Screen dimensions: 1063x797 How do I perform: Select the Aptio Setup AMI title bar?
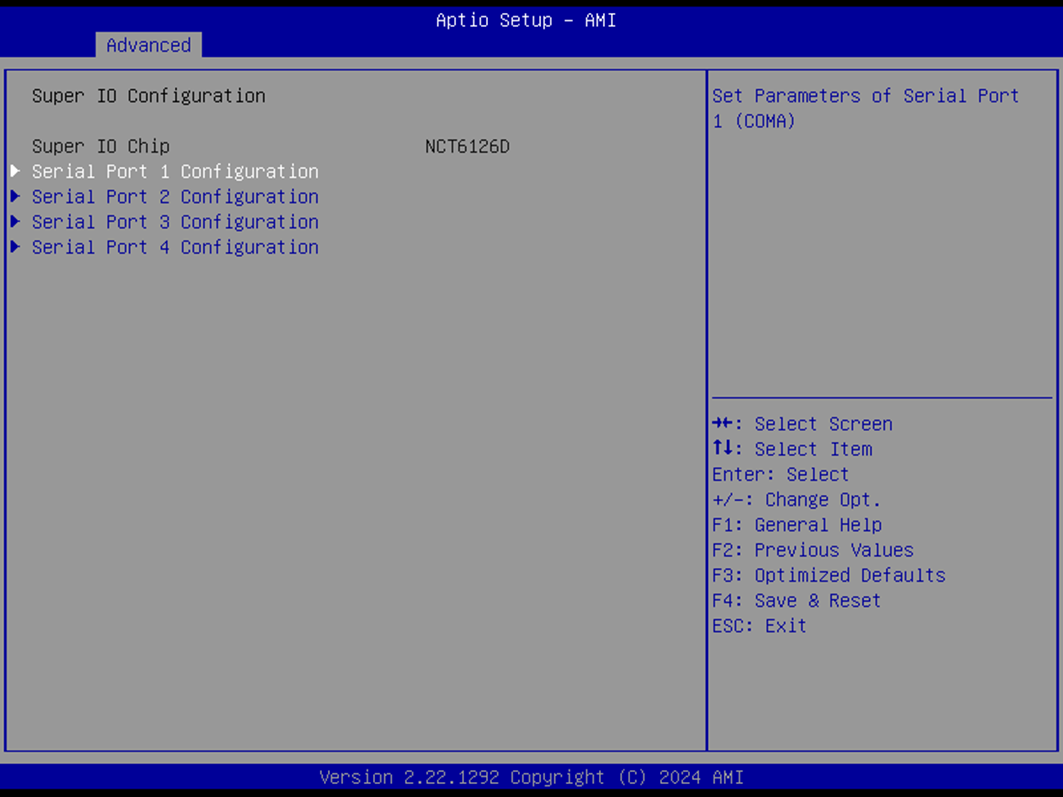point(526,20)
